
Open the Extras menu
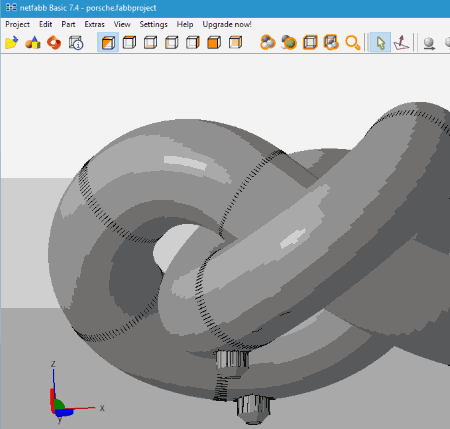click(94, 24)
